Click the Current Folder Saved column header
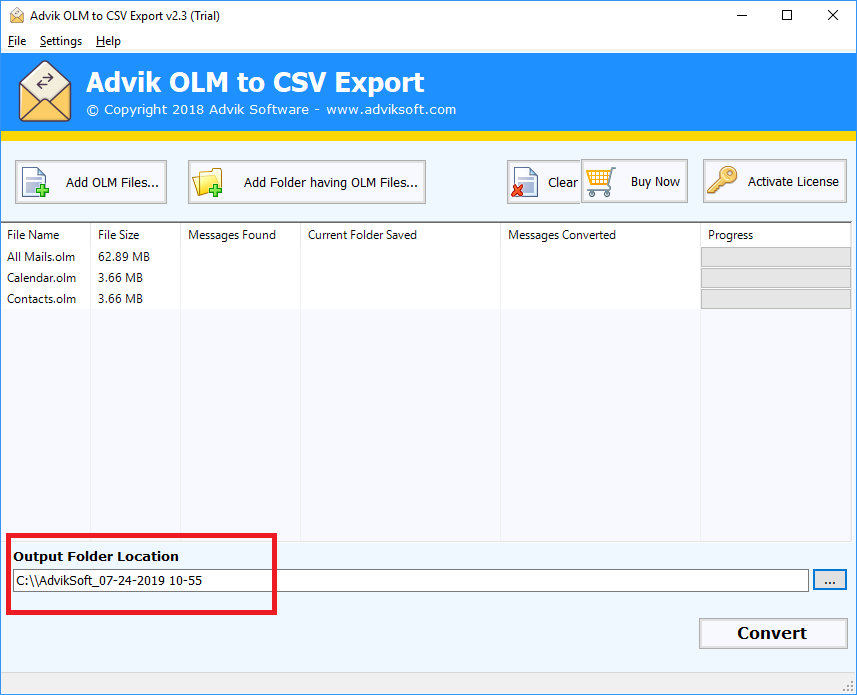Viewport: 857px width, 695px height. (401, 235)
